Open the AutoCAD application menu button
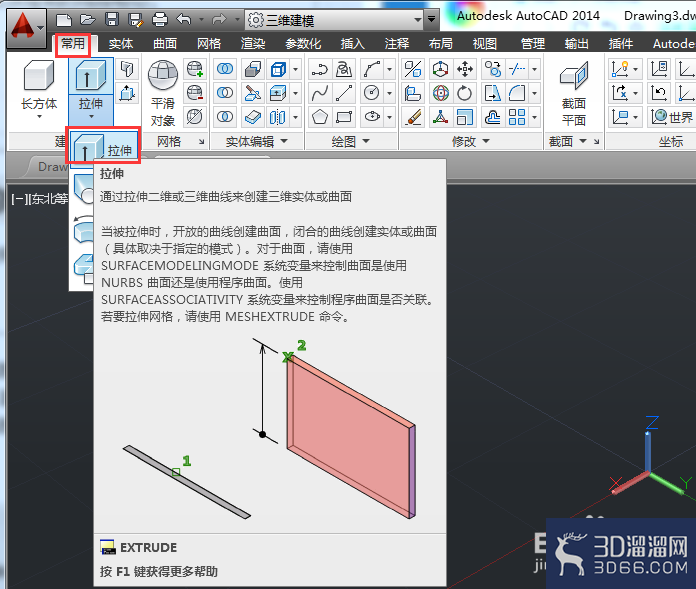The height and width of the screenshot is (589, 696). (x=26, y=28)
